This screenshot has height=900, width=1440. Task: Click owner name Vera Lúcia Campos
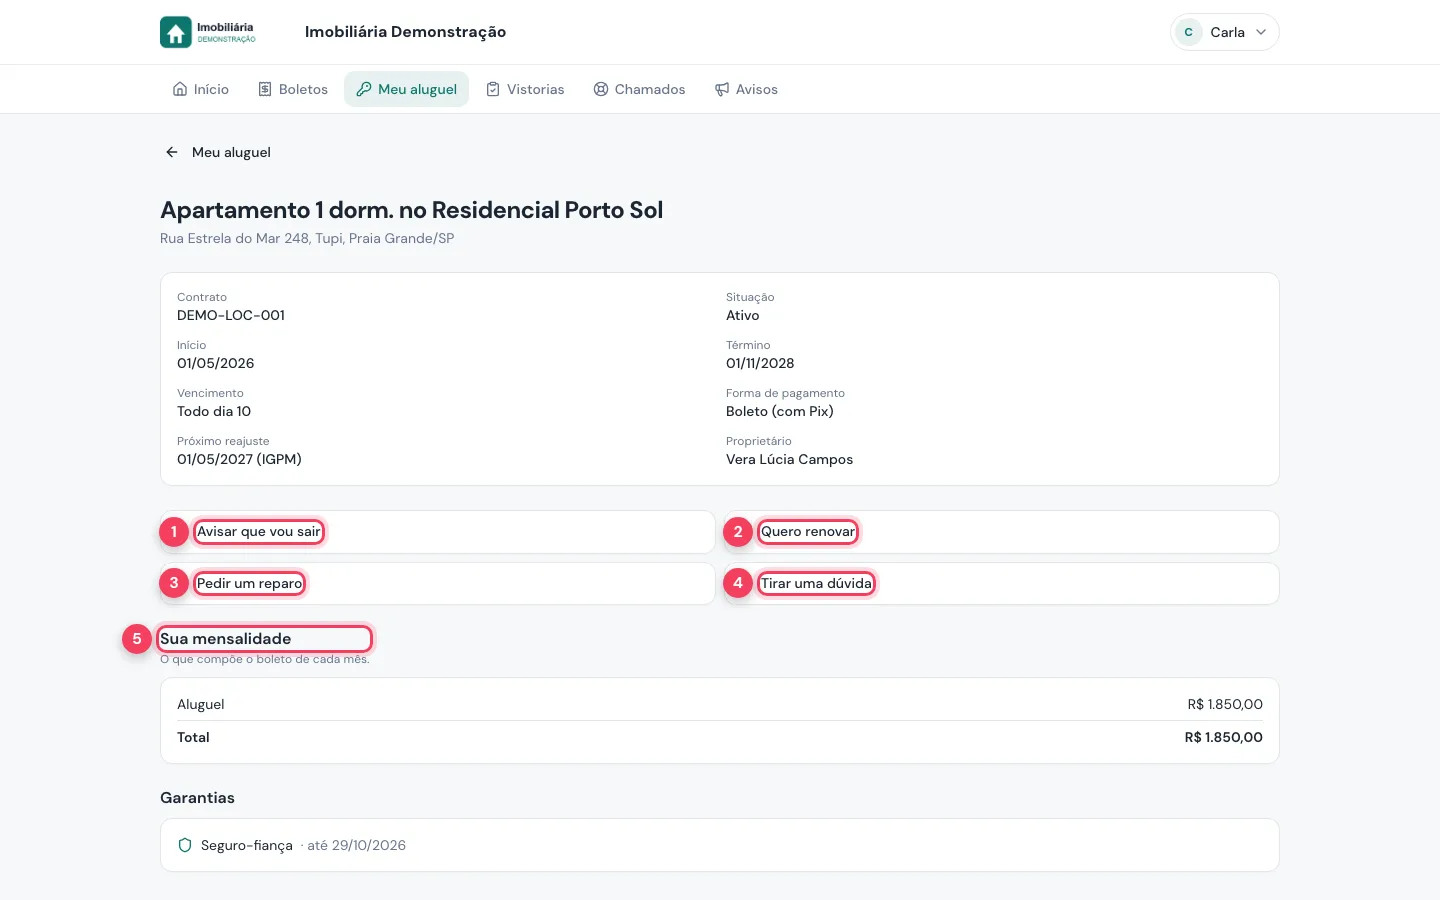tap(790, 459)
